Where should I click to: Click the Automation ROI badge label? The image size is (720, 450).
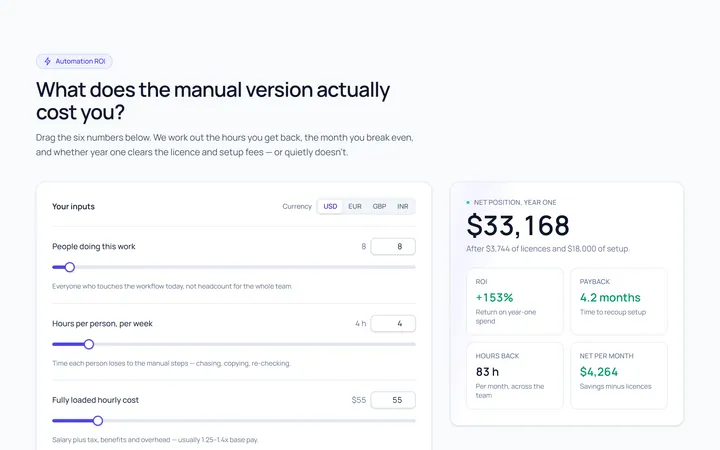click(80, 61)
